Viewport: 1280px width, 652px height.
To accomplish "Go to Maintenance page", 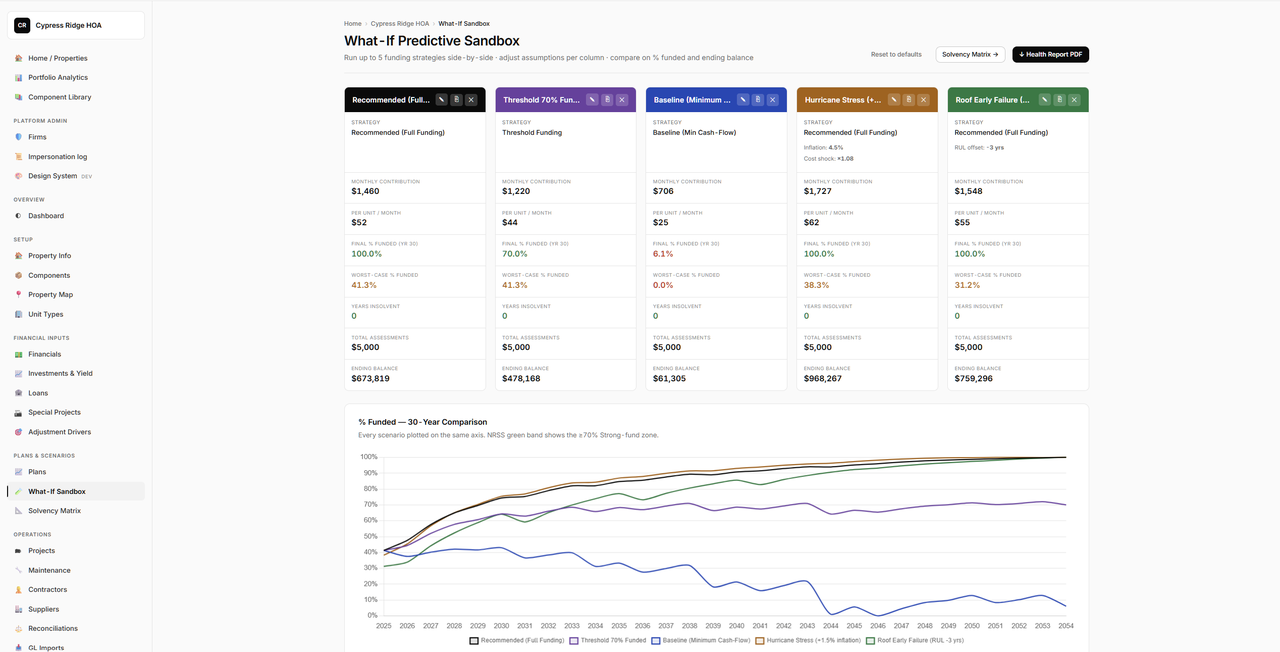I will click(x=76, y=570).
